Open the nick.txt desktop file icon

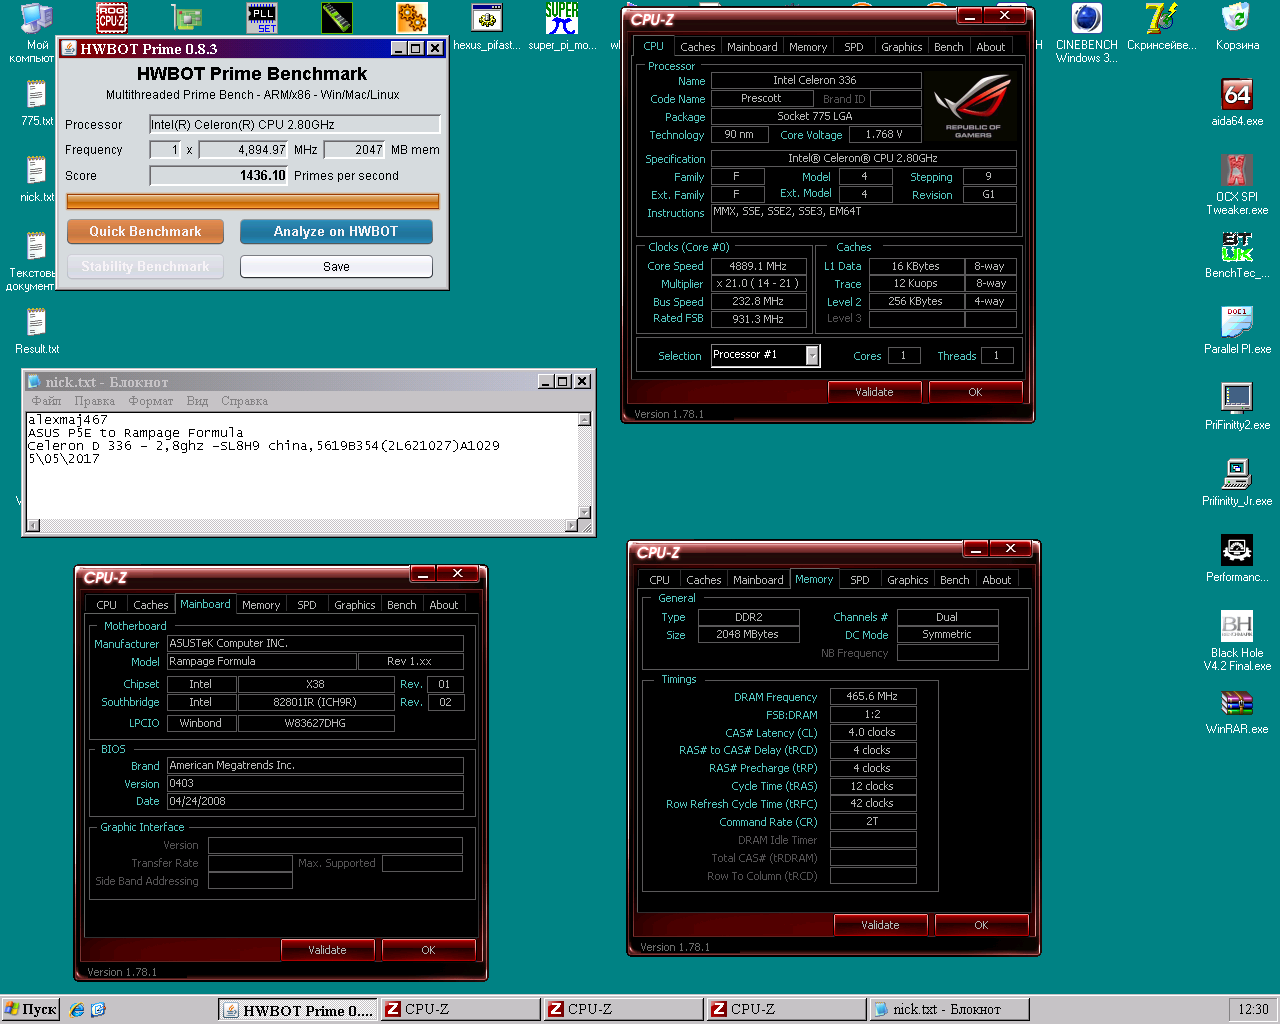[x=37, y=179]
